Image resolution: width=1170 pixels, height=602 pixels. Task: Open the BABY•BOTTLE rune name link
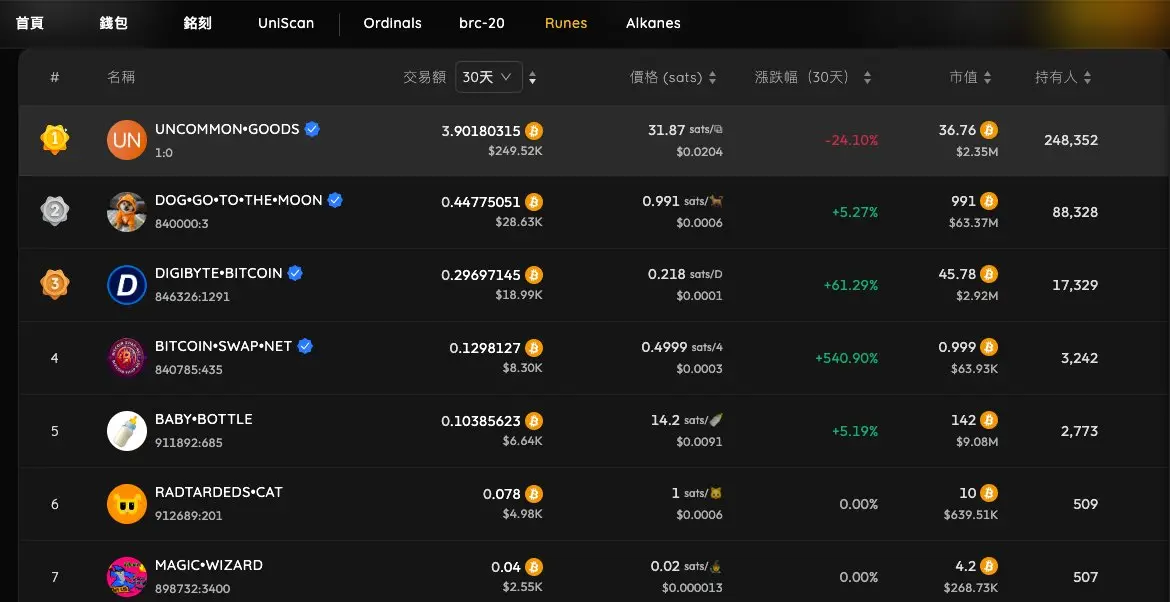pos(204,419)
